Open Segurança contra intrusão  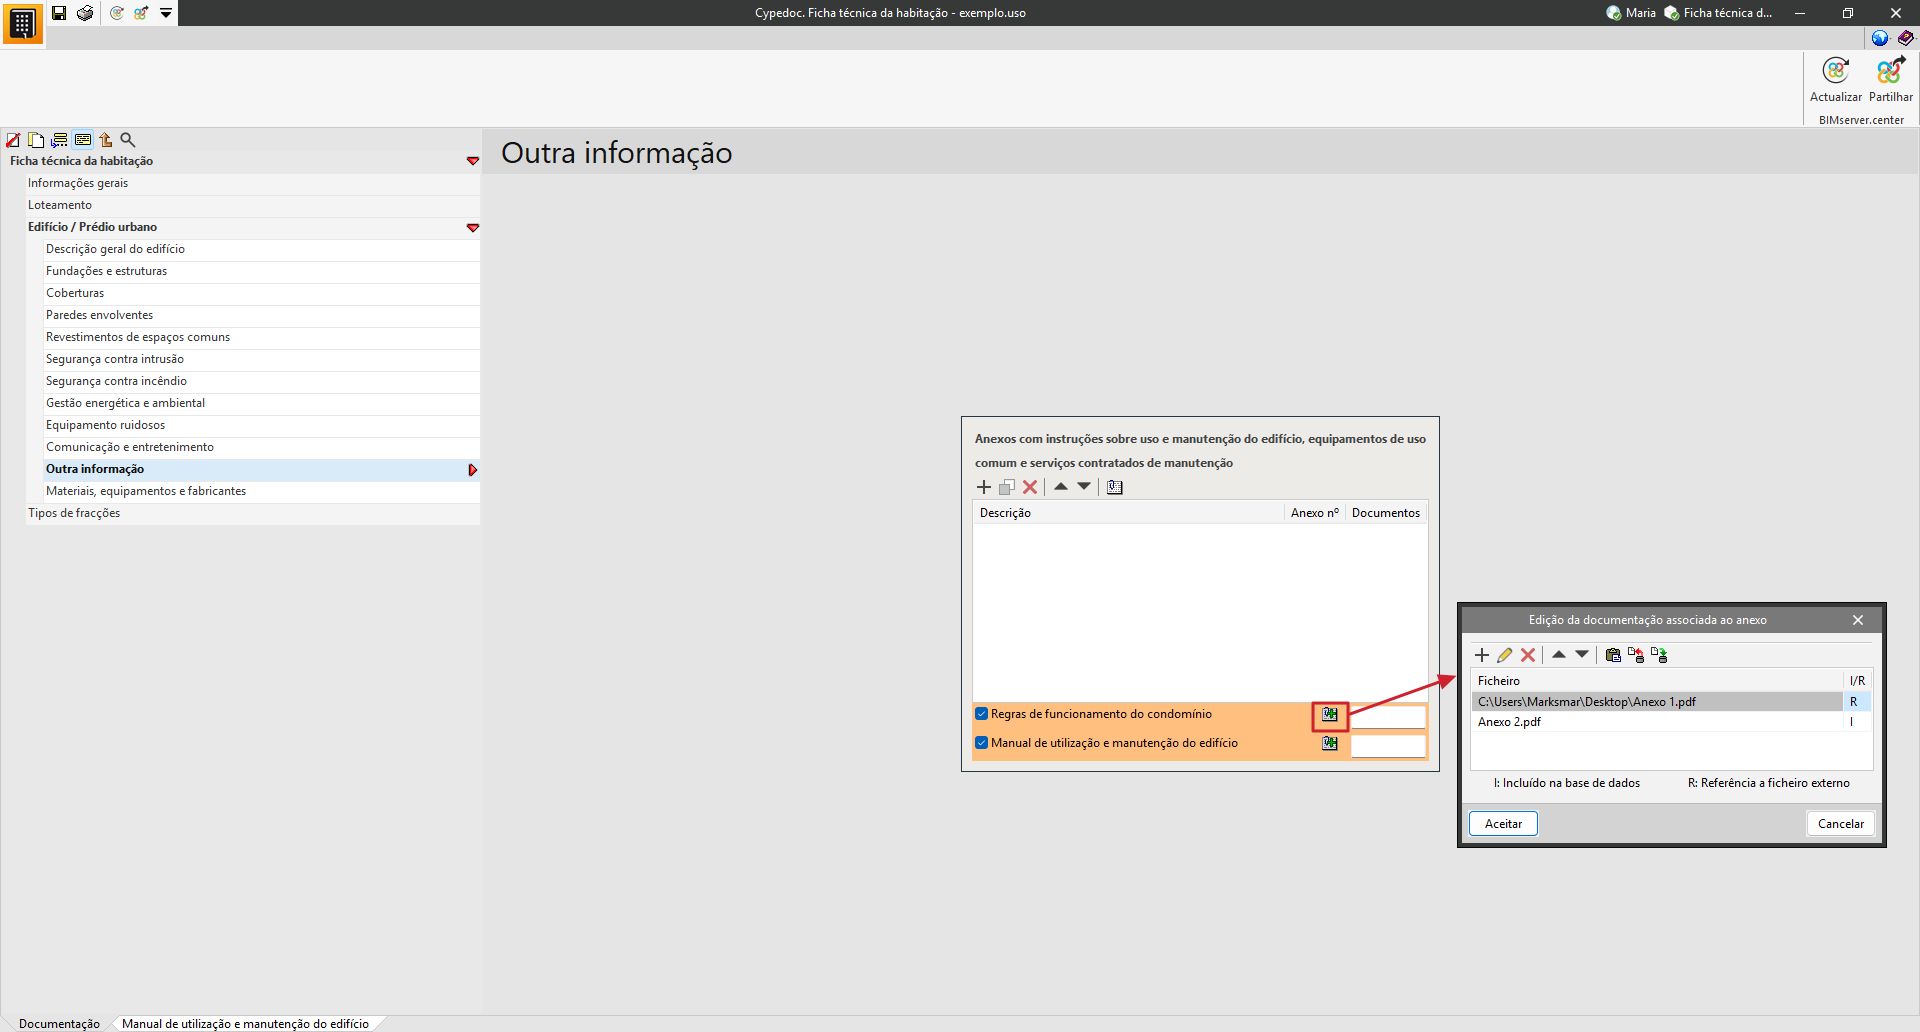coord(262,359)
